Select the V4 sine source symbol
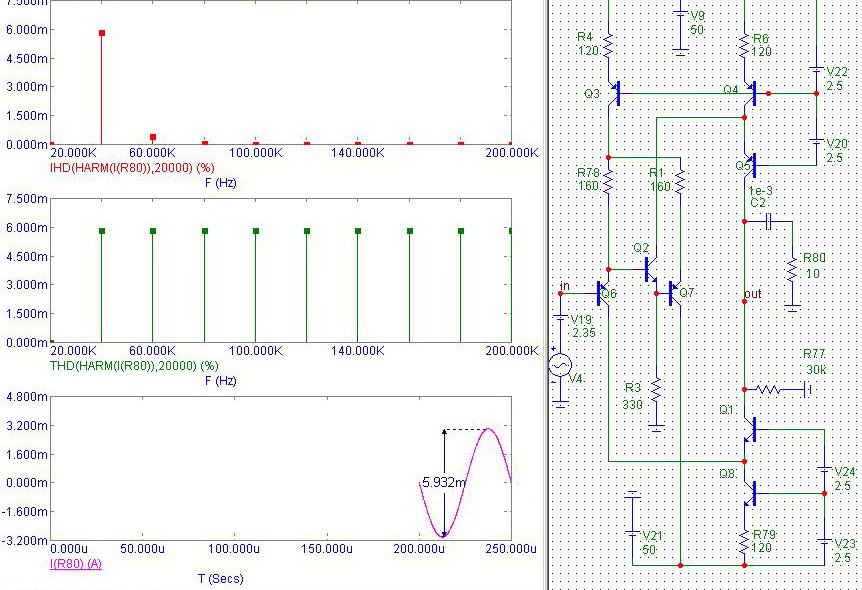The image size is (862, 590). coord(560,365)
